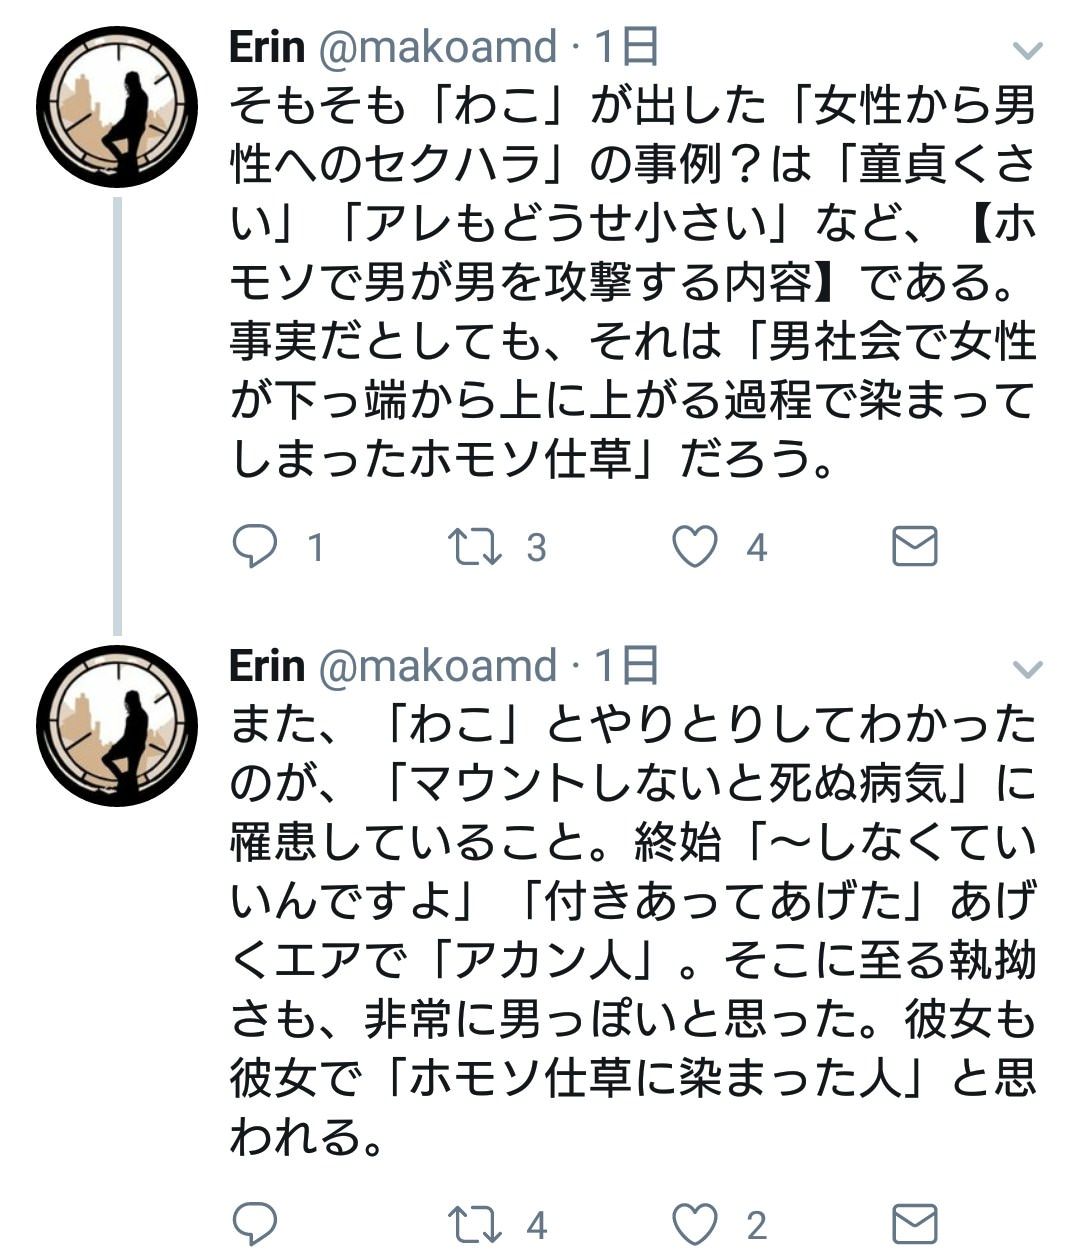
Task: Open the first tweet's 1日 timestamp
Action: tap(627, 47)
